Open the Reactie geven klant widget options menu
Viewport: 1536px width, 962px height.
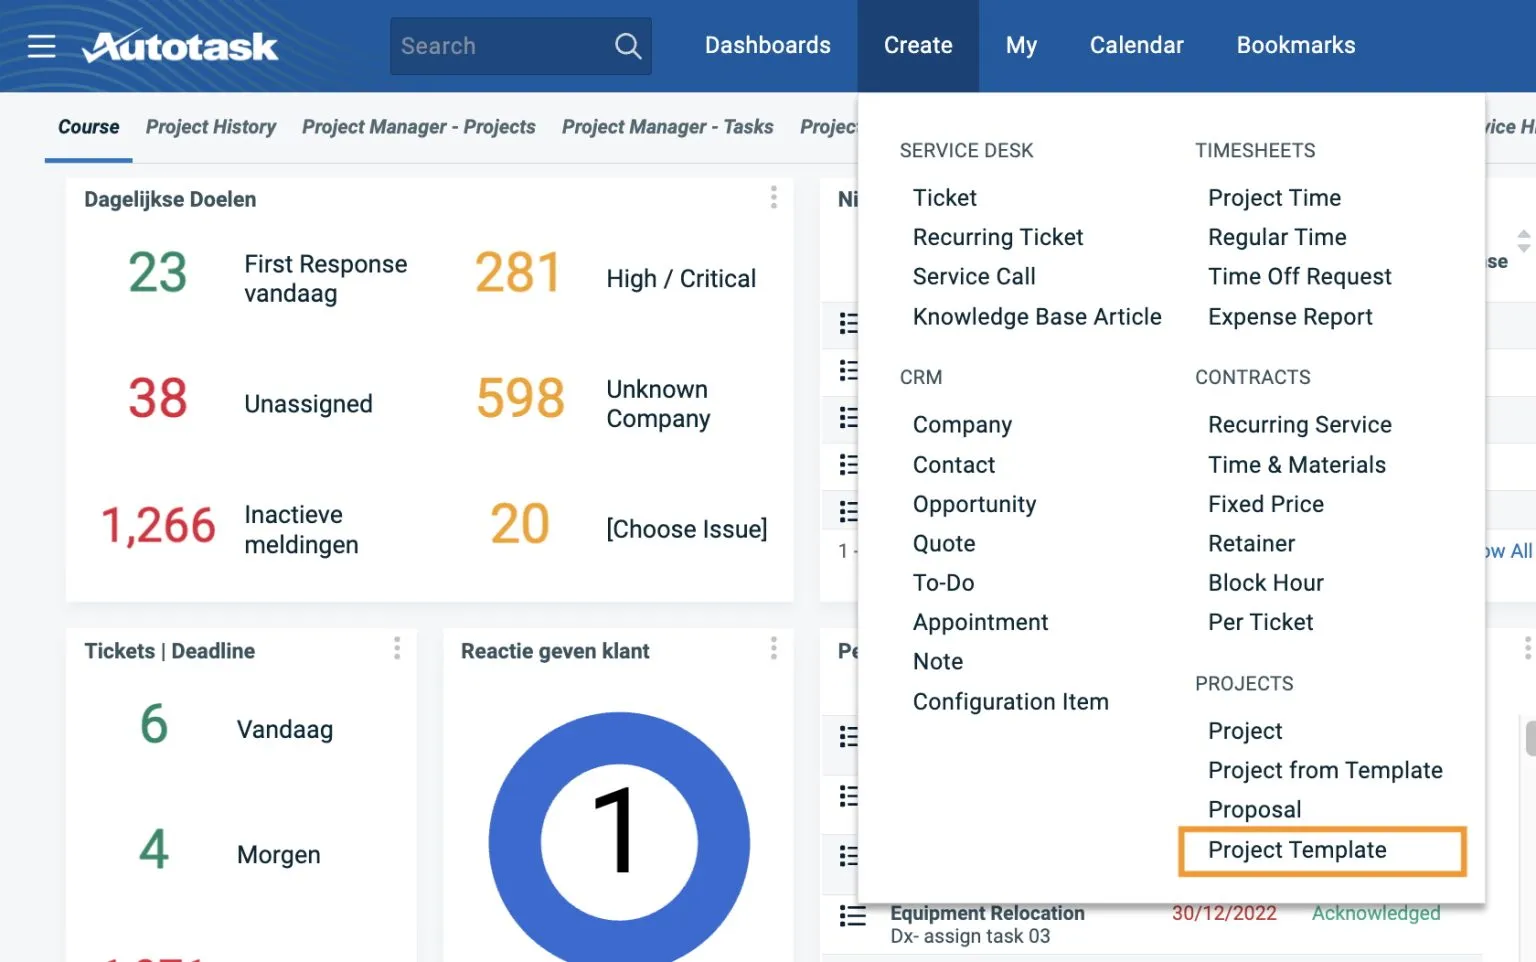774,648
